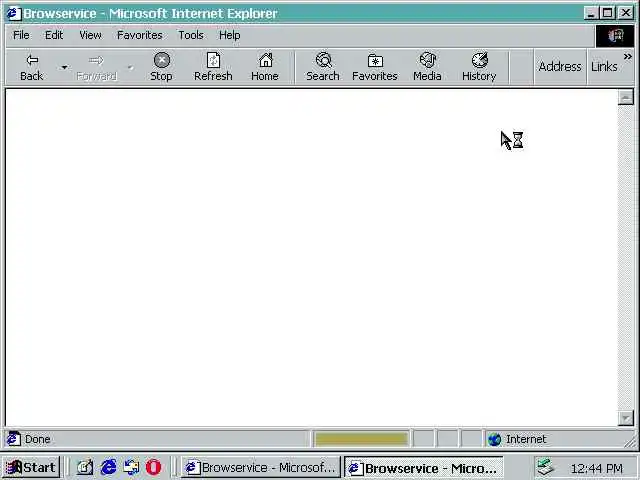
Task: Click the scrollbar down arrow
Action: [626, 418]
